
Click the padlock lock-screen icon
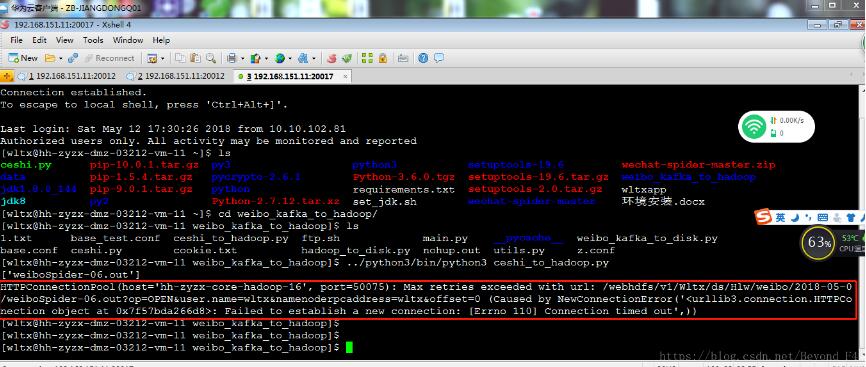383,58
